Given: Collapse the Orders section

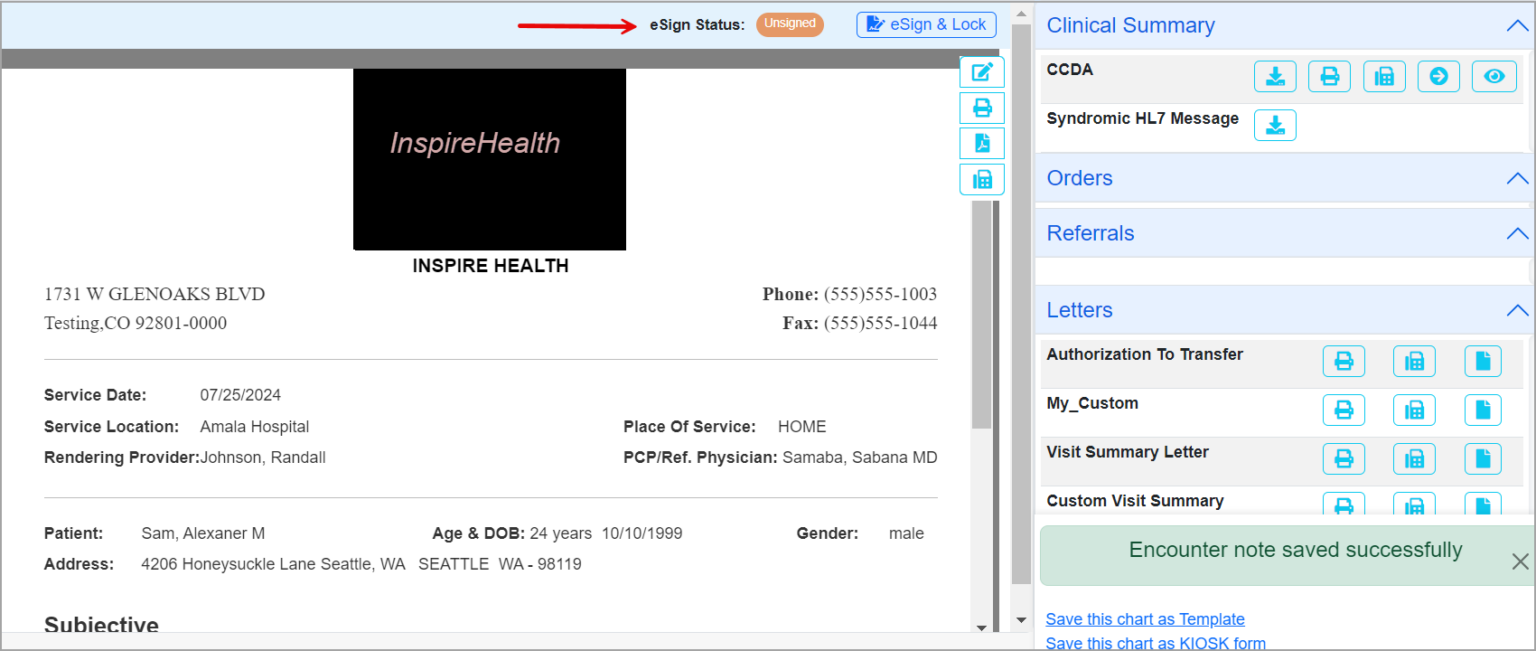Looking at the screenshot, I should click(1517, 178).
